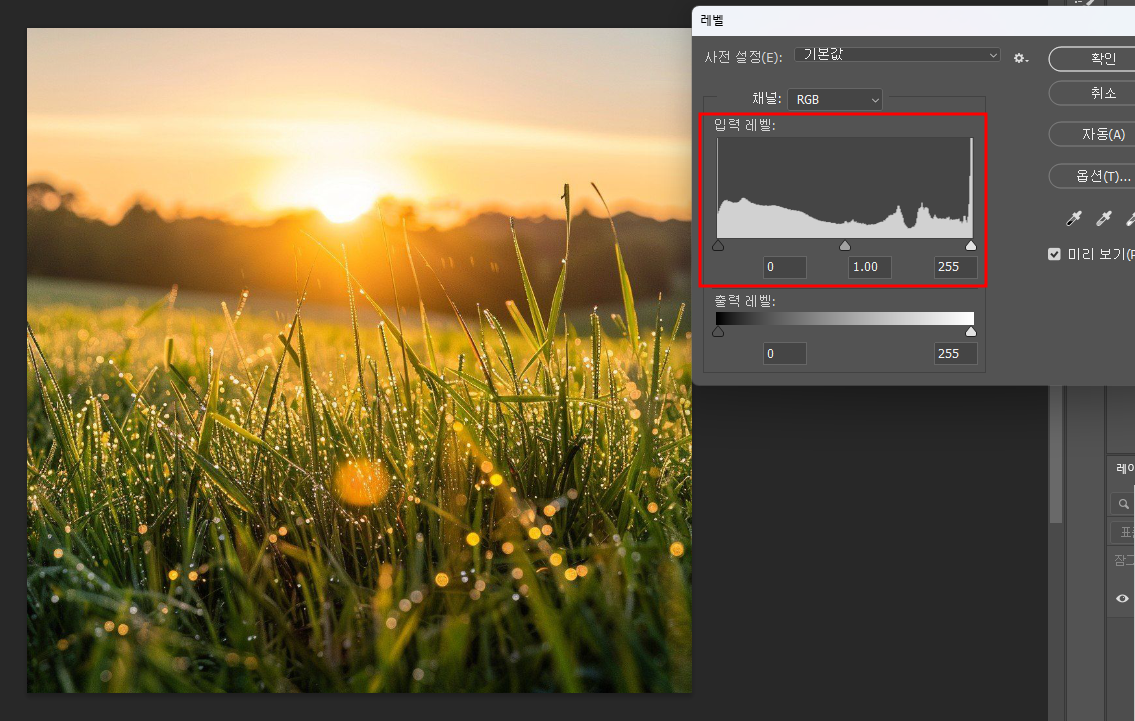Screen dimensions: 1135x721
Task: Click the output levels gradient bar
Action: [x=845, y=319]
